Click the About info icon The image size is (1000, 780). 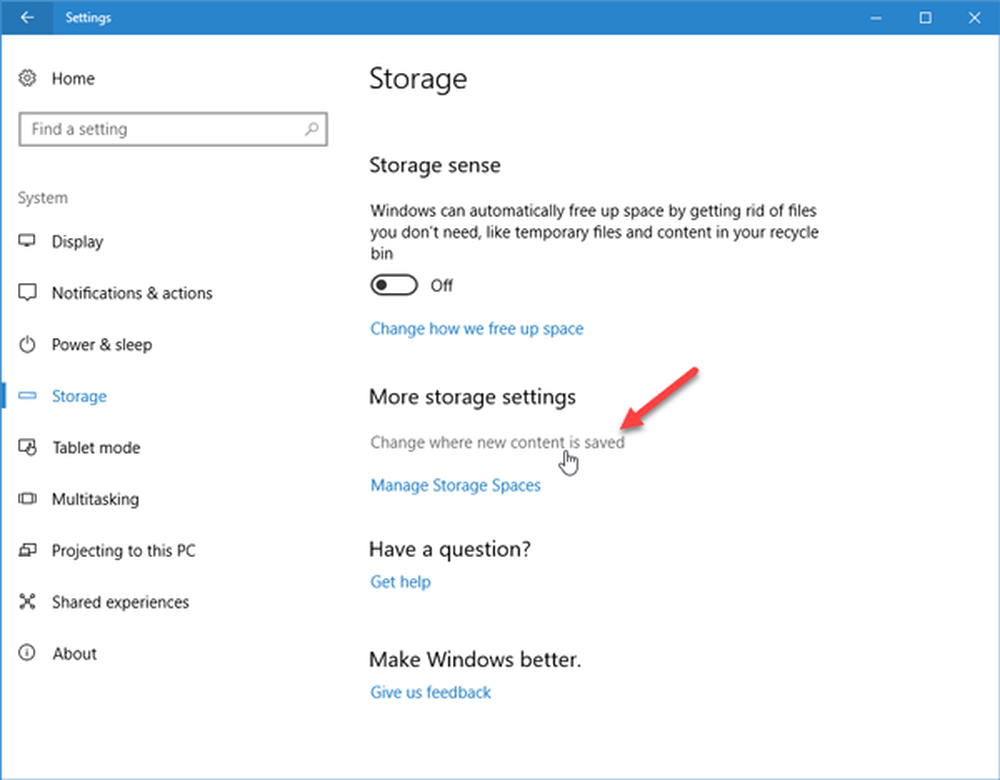[28, 654]
